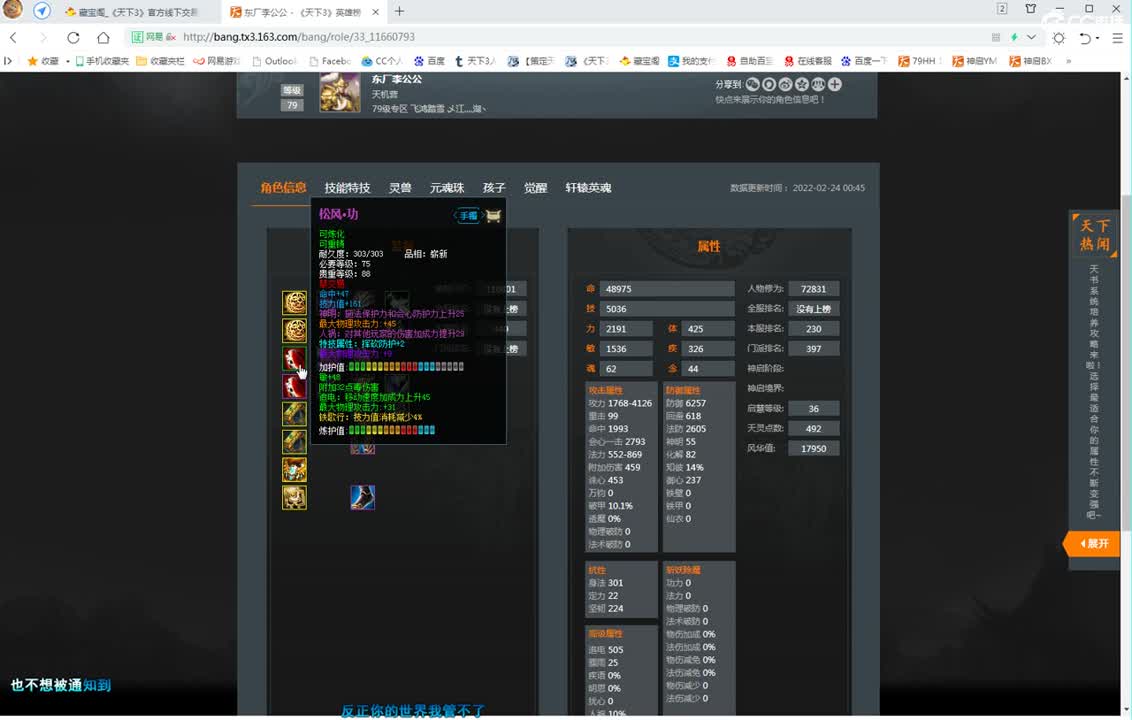
Task: Switch to the 元魂珠 tab
Action: pyautogui.click(x=447, y=188)
